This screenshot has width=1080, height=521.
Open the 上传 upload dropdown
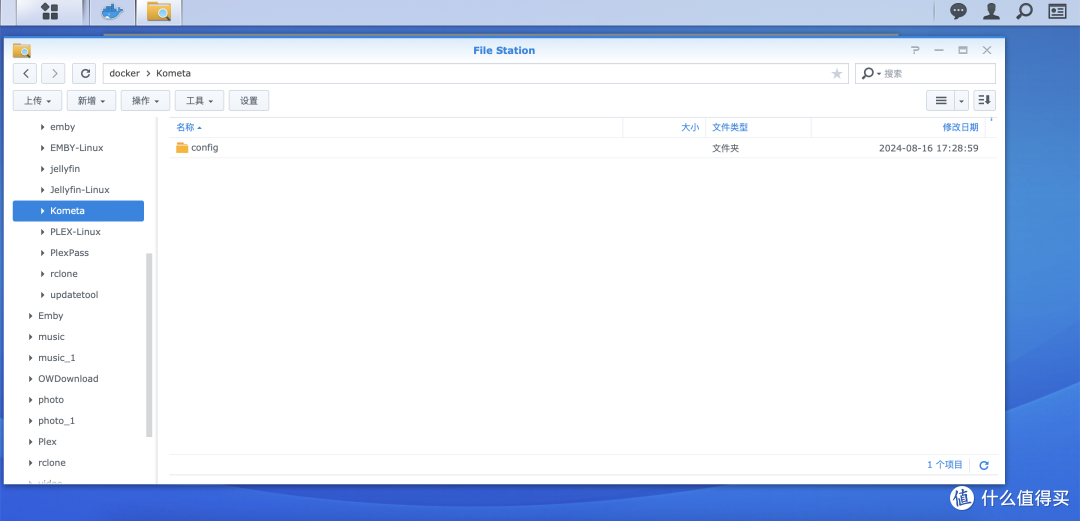point(38,101)
